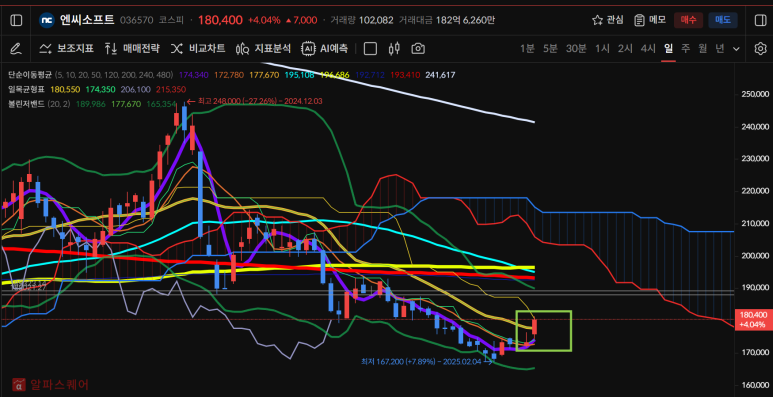This screenshot has width=773, height=397.
Task: Open 지표분석 indicator analysis
Action: point(263,48)
